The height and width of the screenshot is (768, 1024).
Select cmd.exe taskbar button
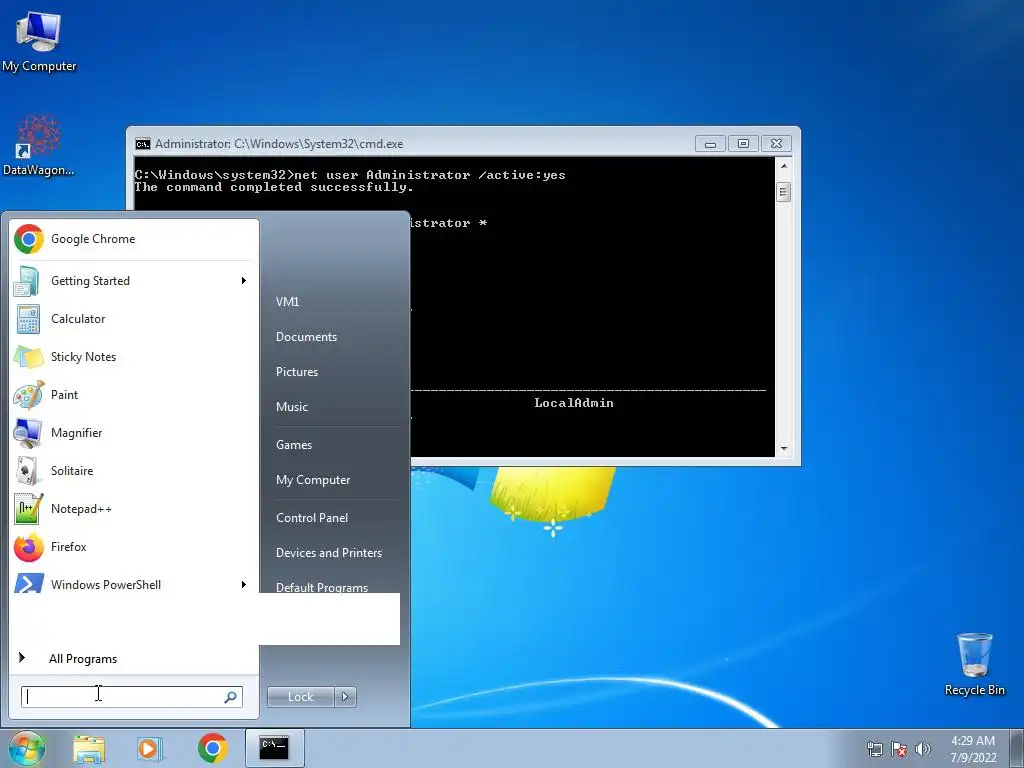click(x=274, y=748)
